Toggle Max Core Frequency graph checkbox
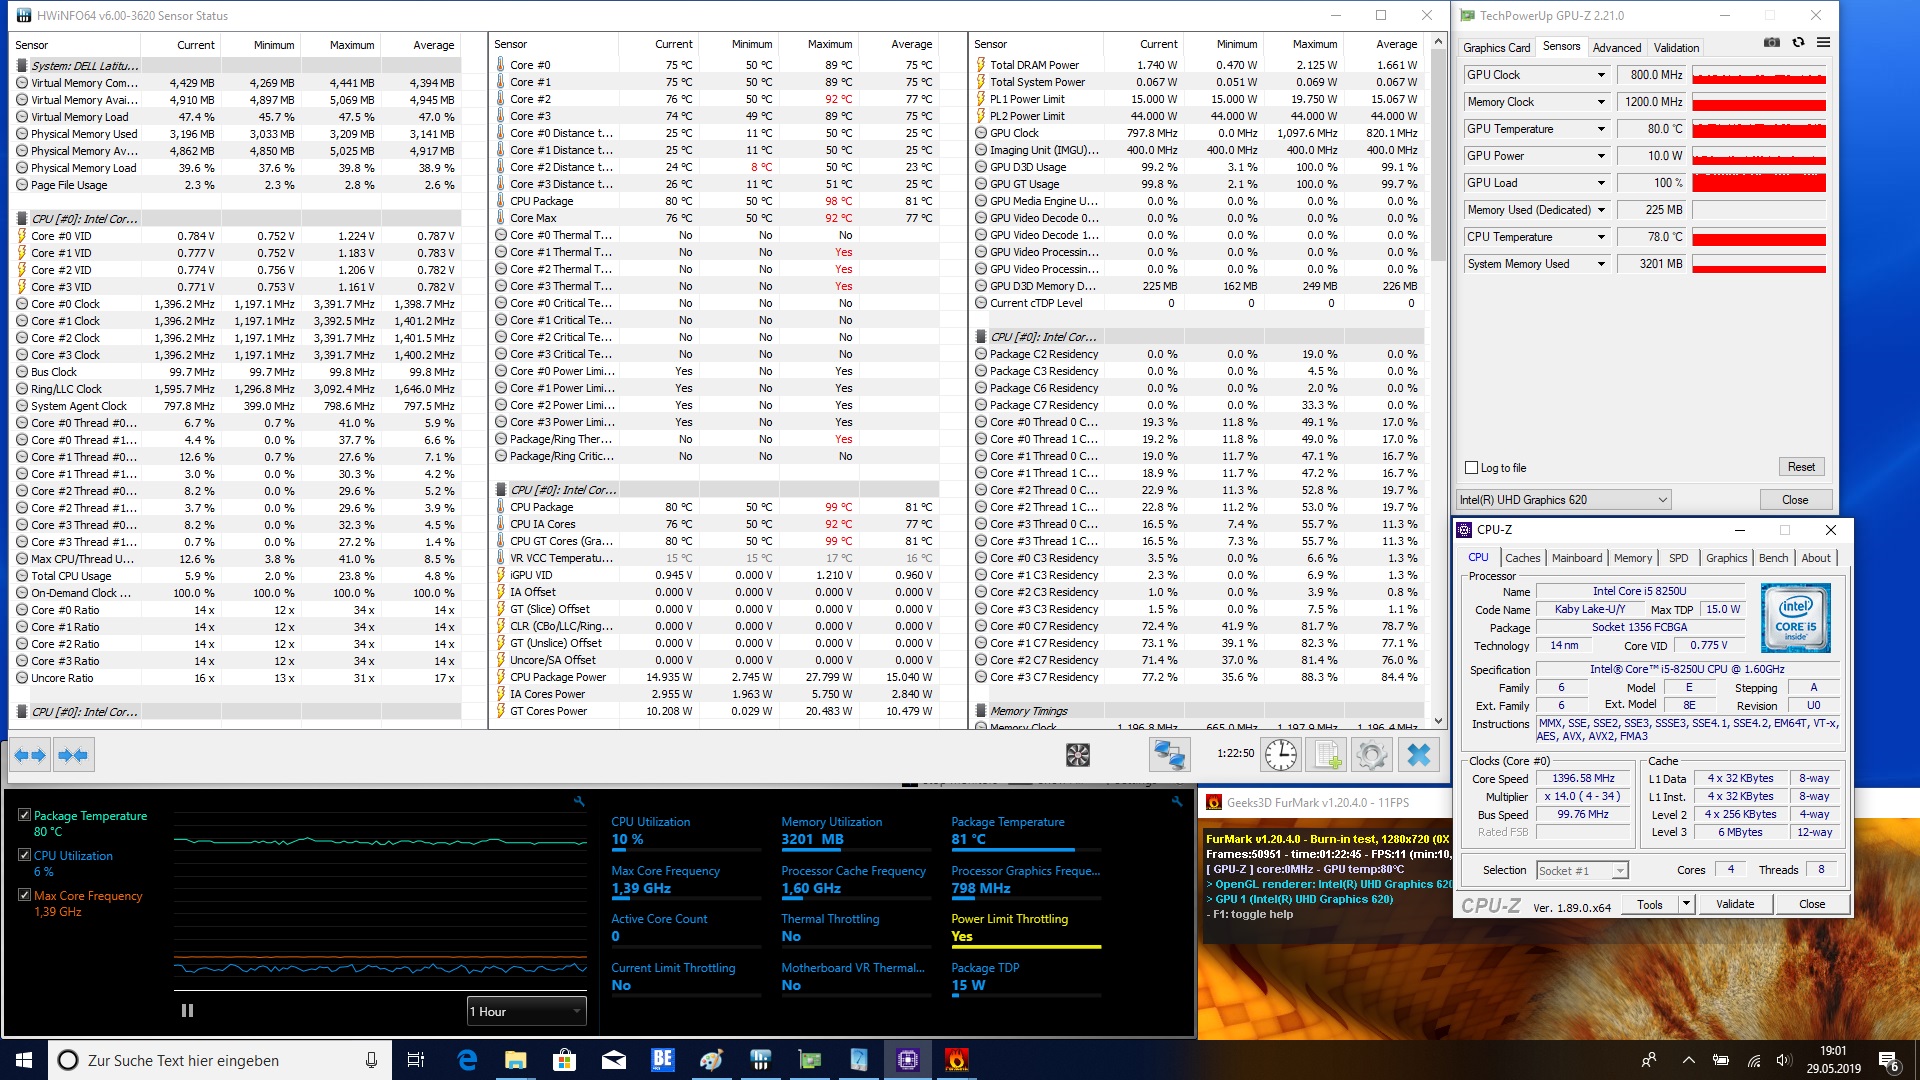This screenshot has width=1920, height=1080. tap(24, 895)
